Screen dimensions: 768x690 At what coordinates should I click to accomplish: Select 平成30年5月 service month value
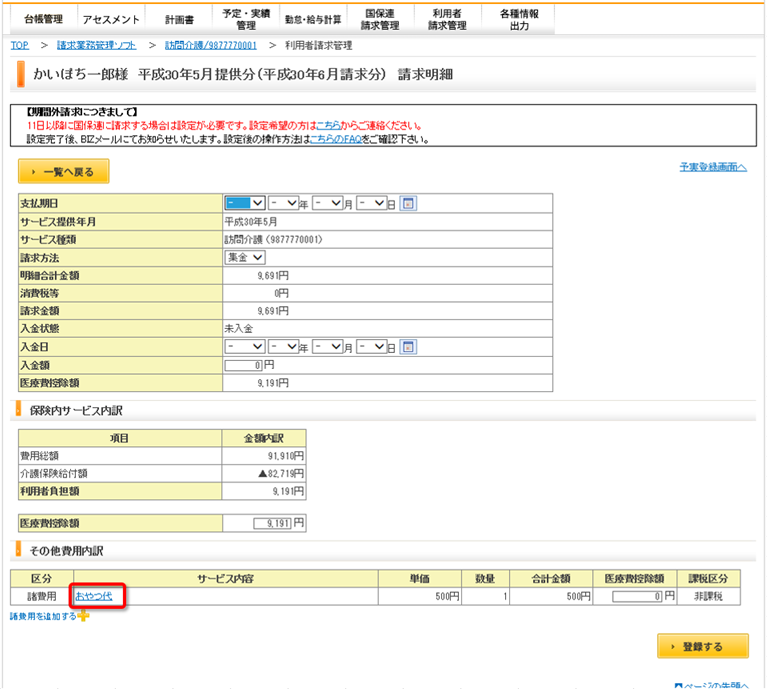pos(251,222)
